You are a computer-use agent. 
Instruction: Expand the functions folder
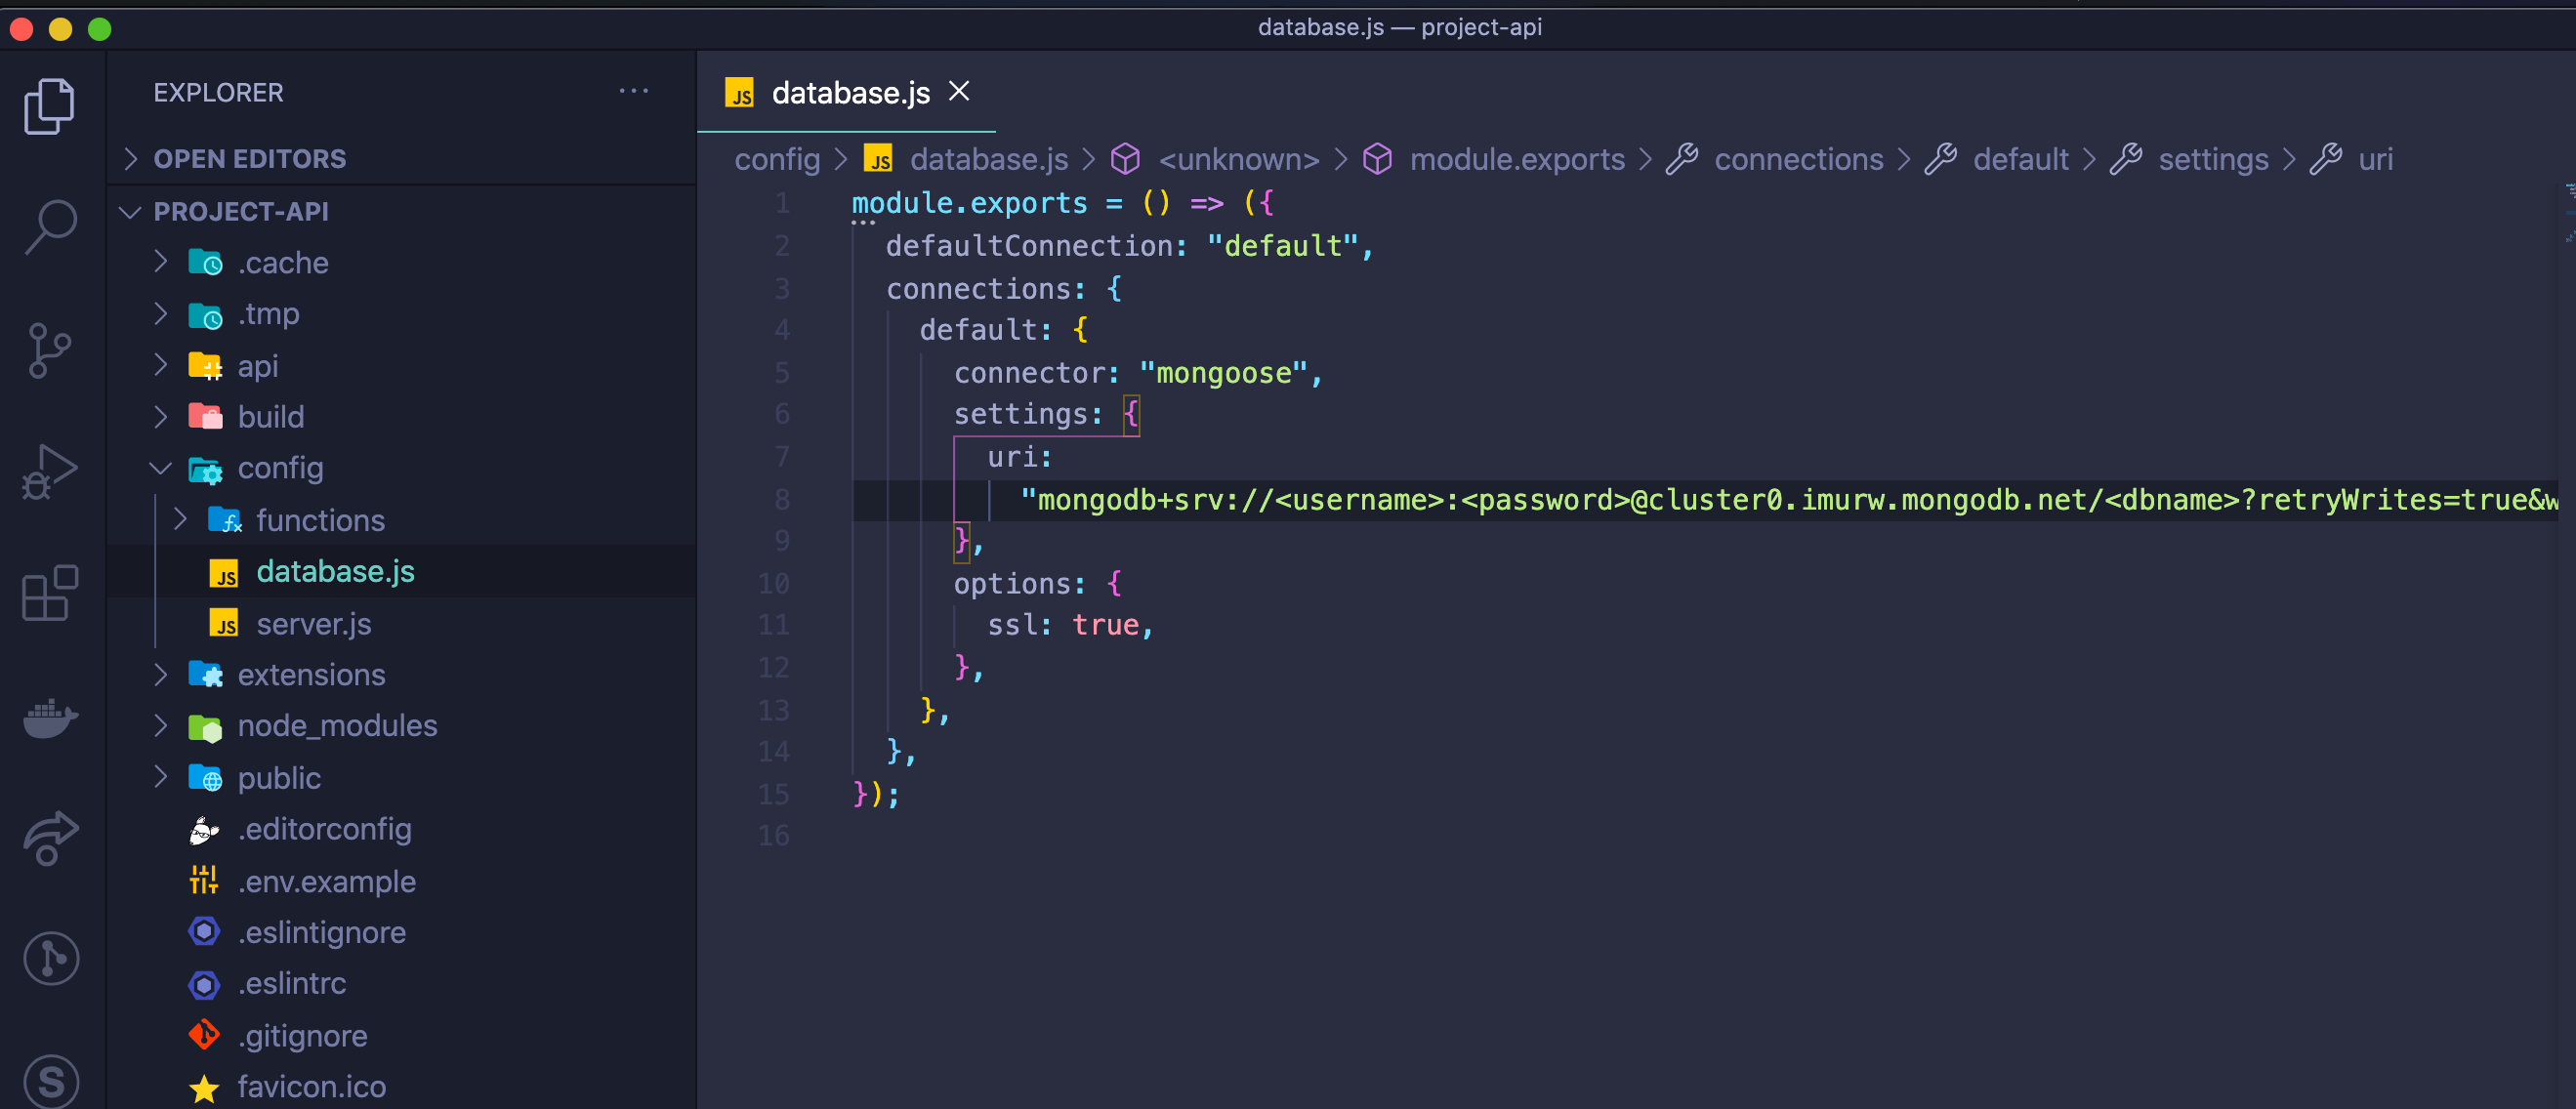(x=319, y=520)
